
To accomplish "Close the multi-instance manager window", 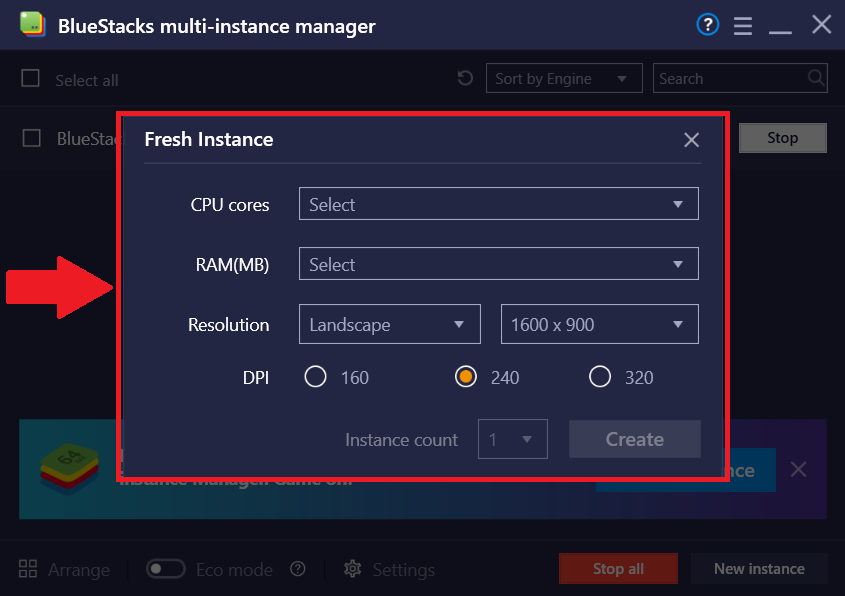I will pyautogui.click(x=821, y=24).
